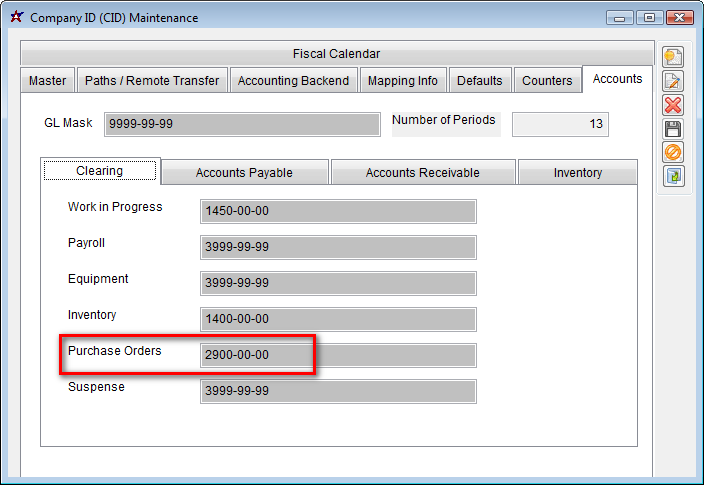The image size is (704, 485).
Task: Click the Number of Periods field
Action: tap(559, 124)
